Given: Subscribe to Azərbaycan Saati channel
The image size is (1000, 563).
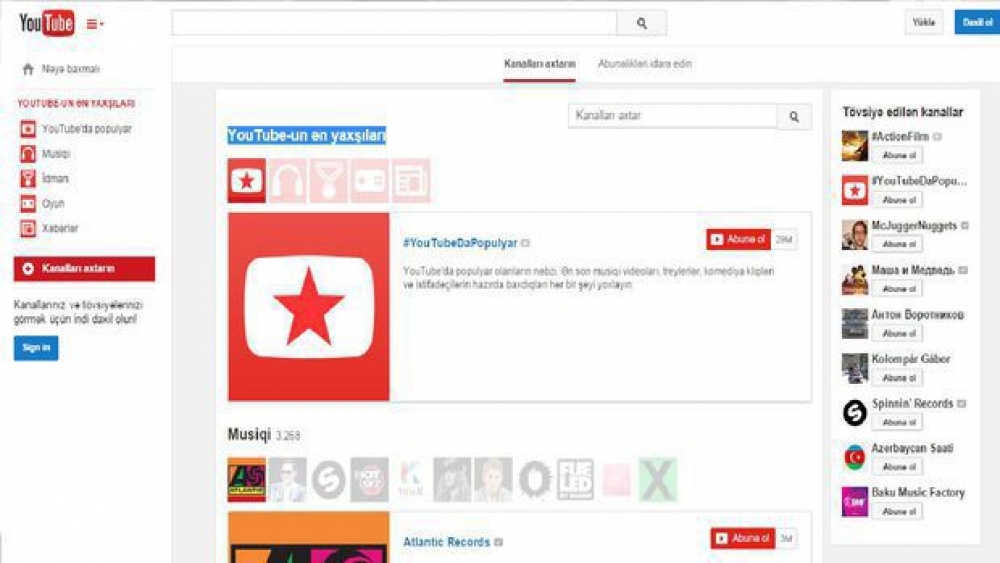Looking at the screenshot, I should [899, 467].
